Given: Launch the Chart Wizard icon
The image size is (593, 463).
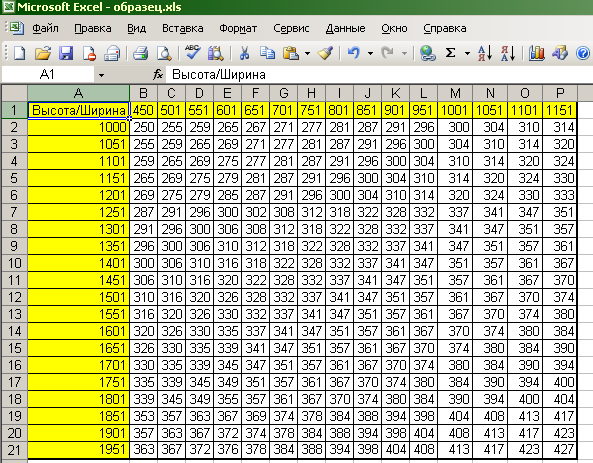Looking at the screenshot, I should coord(536,53).
